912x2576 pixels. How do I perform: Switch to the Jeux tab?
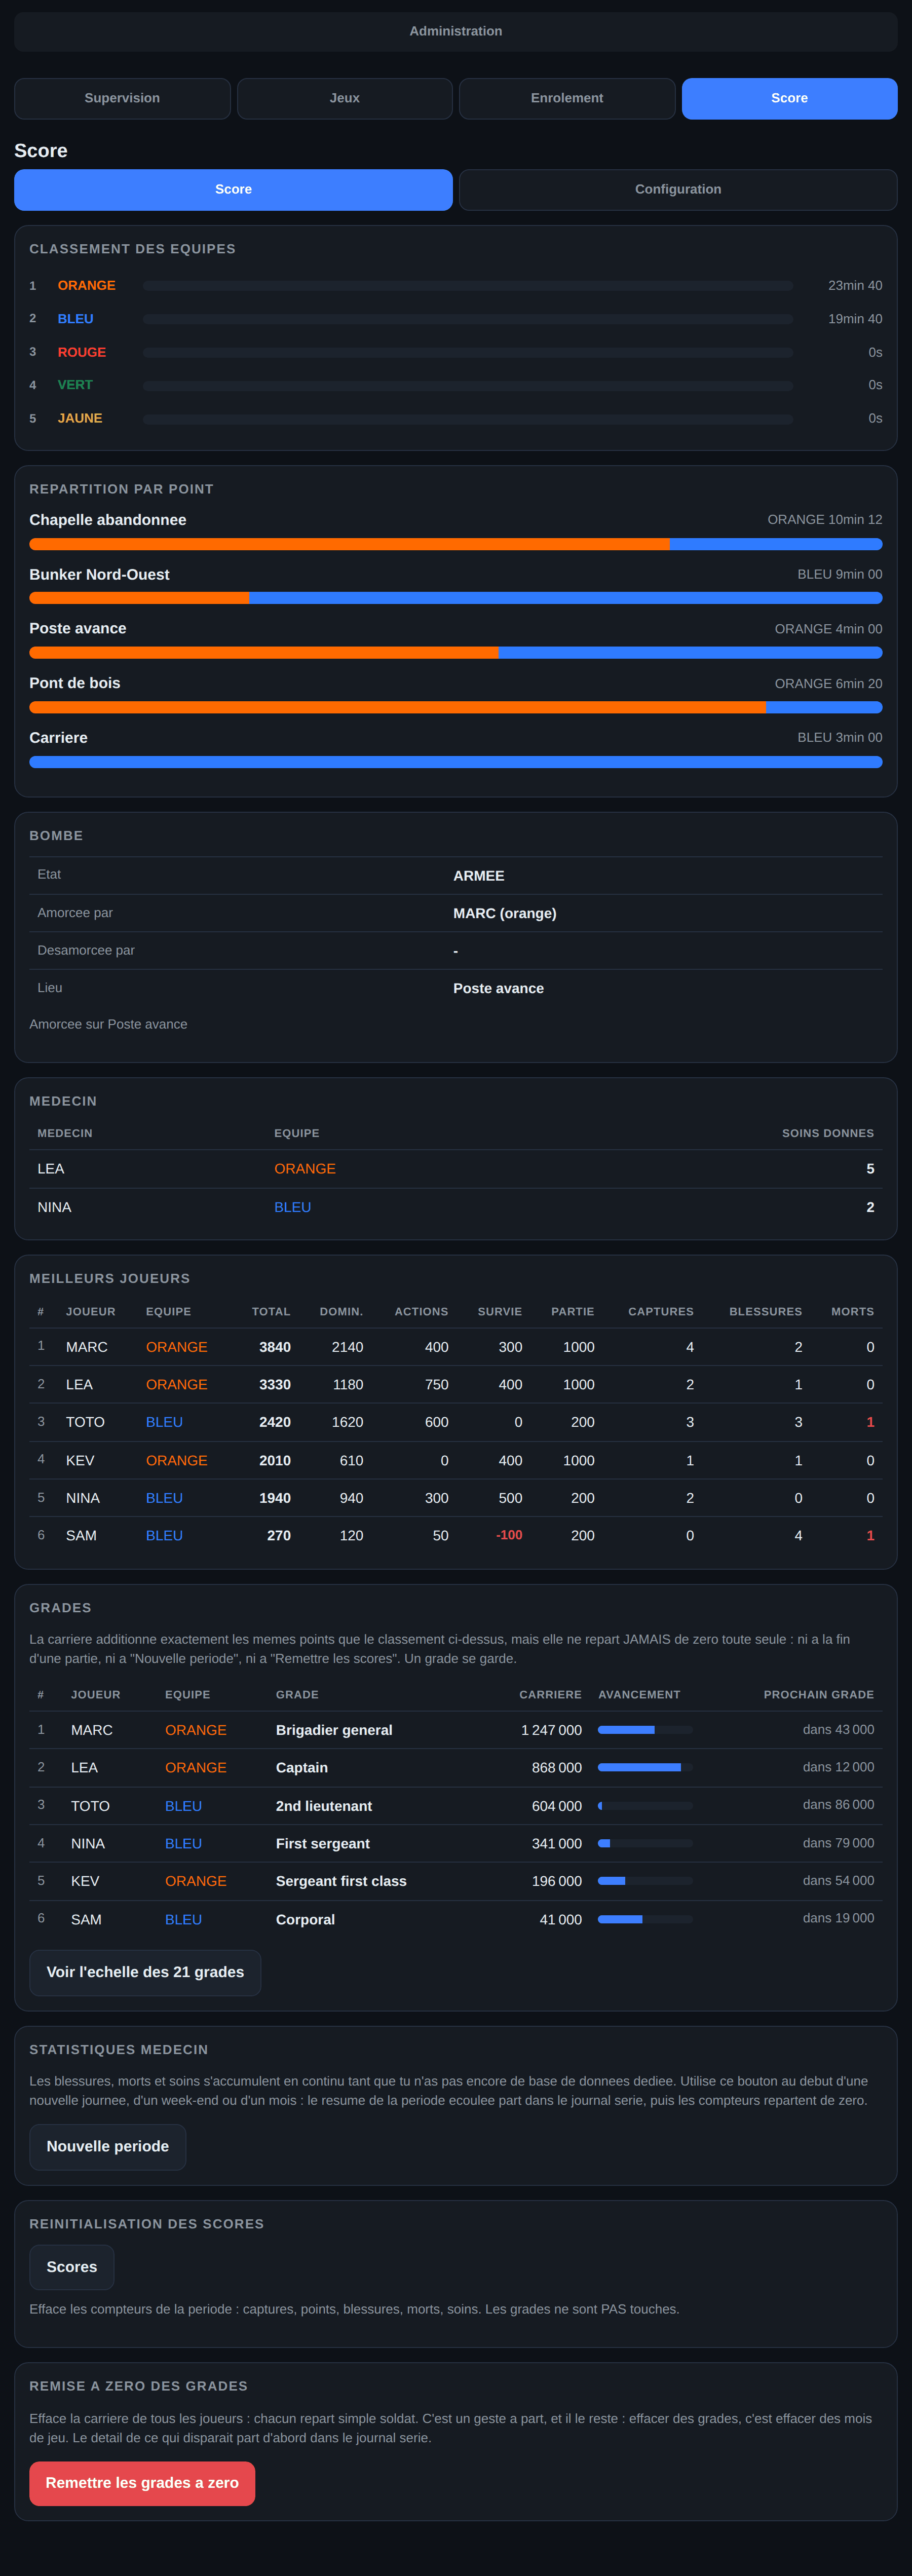click(345, 98)
